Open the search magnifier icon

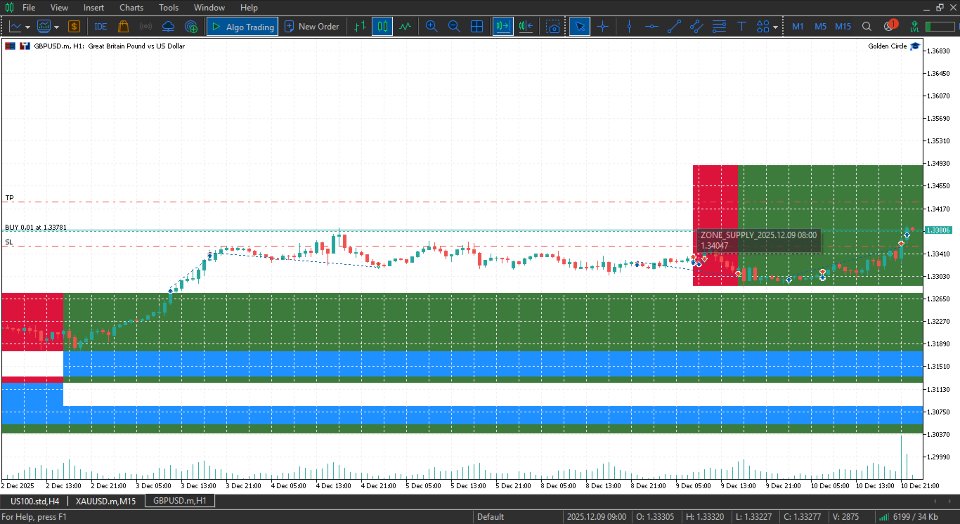(x=866, y=26)
